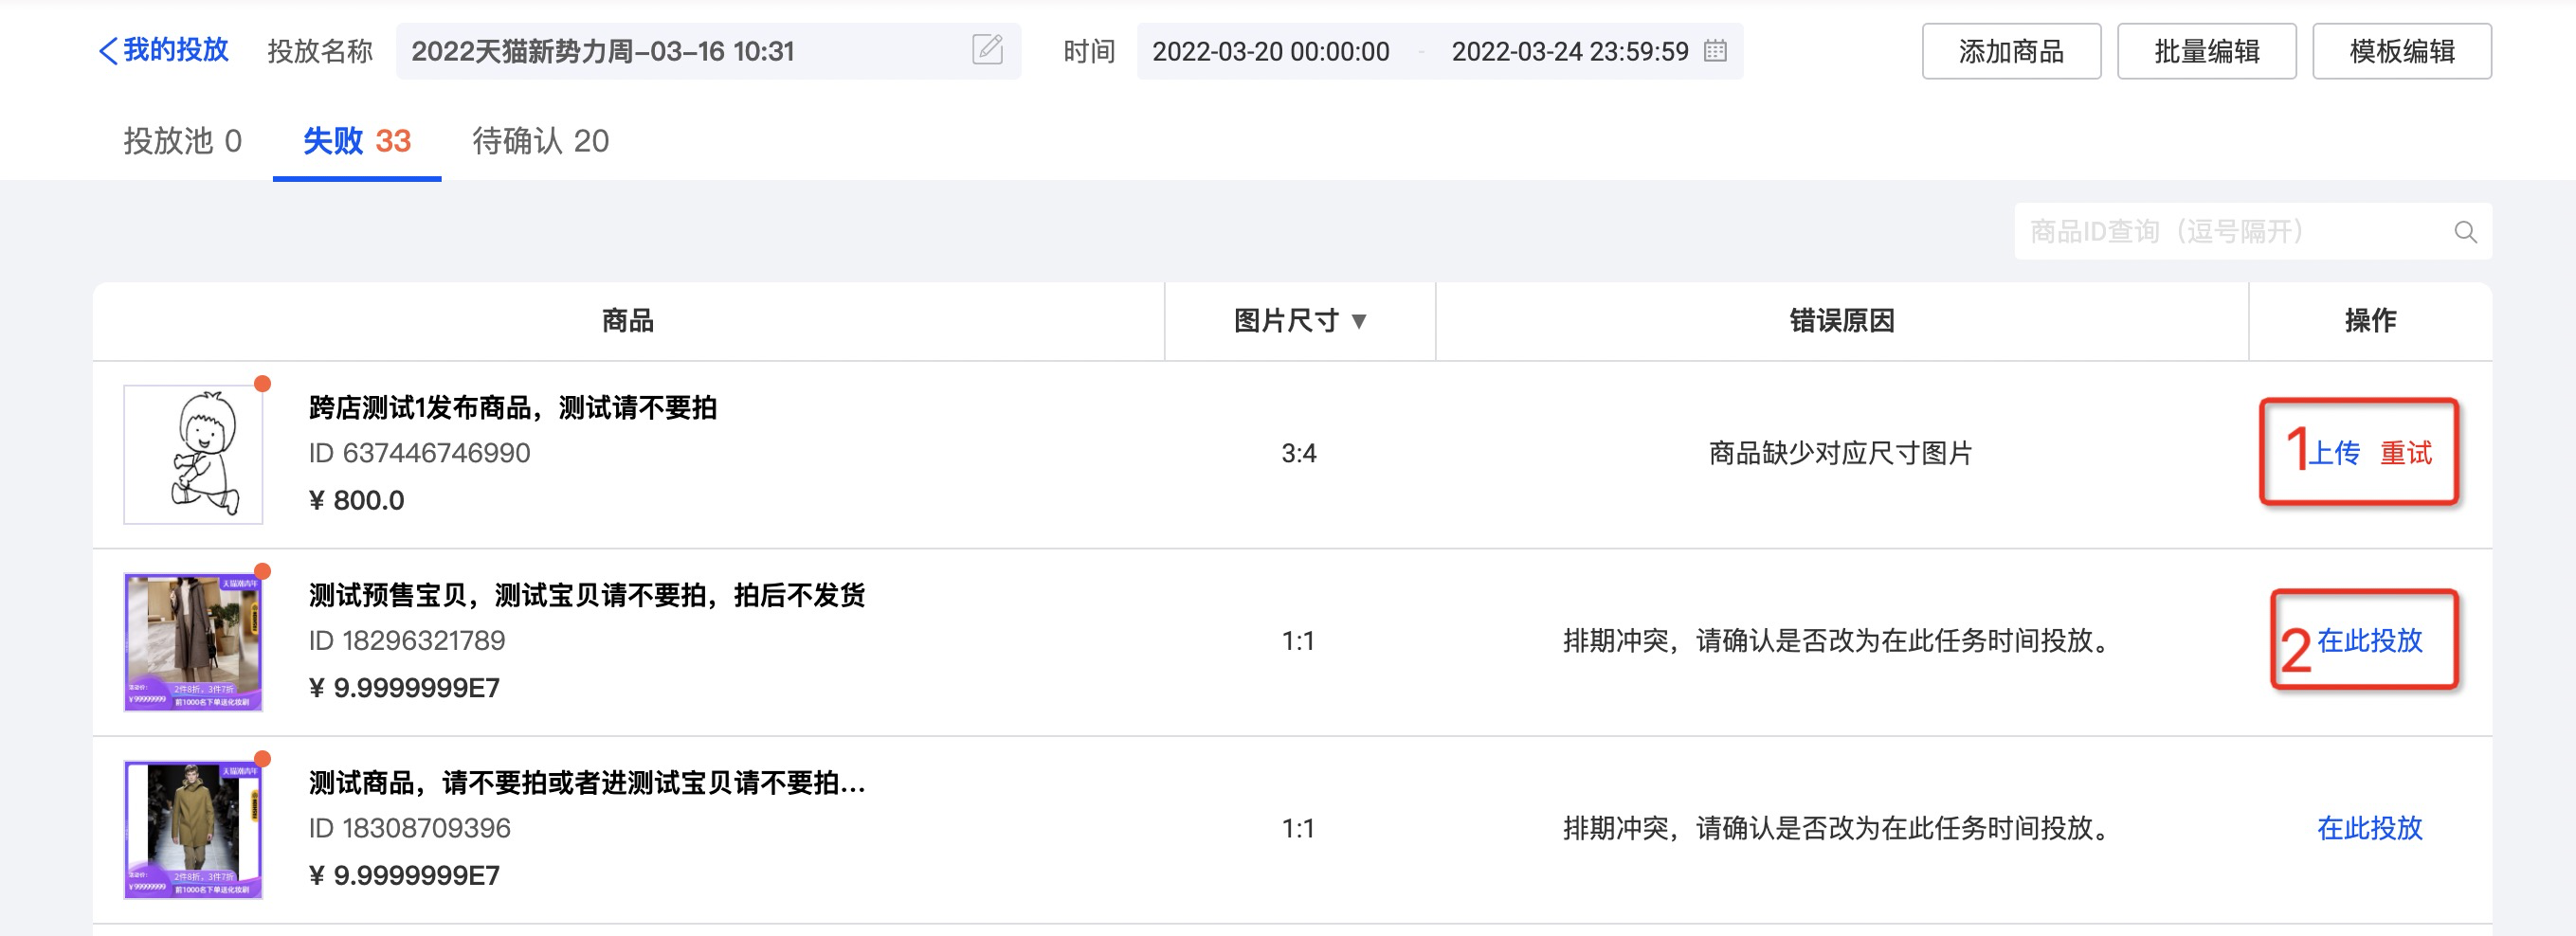Viewport: 2576px width, 936px height.
Task: Open the yellow coat product thumbnail
Action: 193,829
